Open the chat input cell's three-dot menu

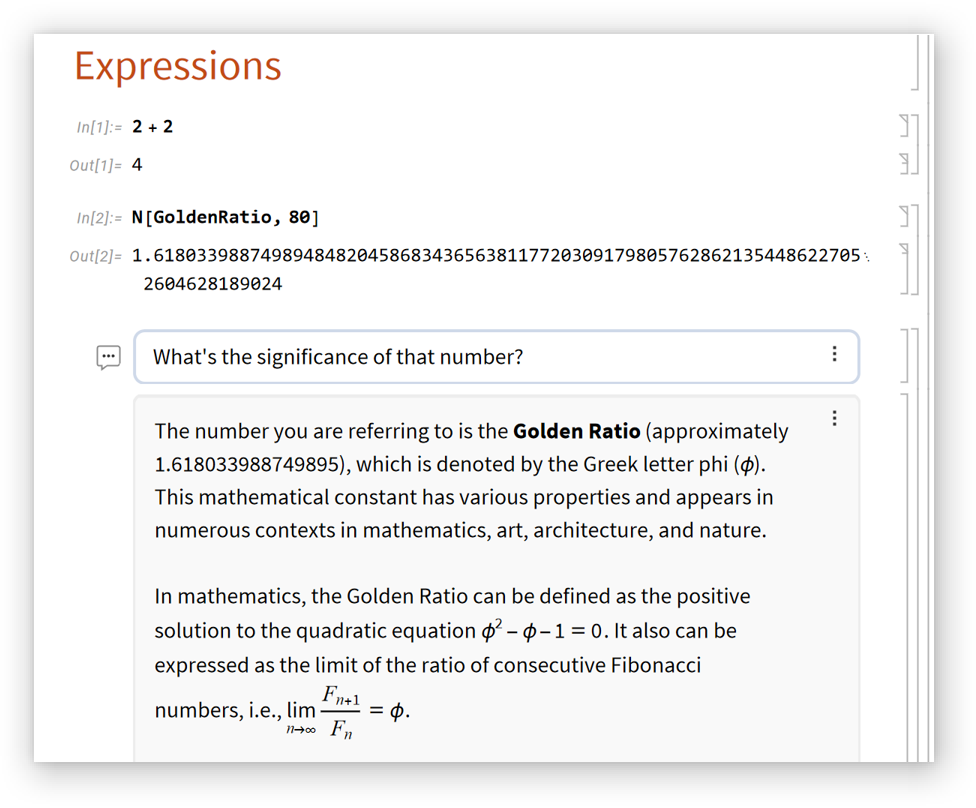(834, 354)
